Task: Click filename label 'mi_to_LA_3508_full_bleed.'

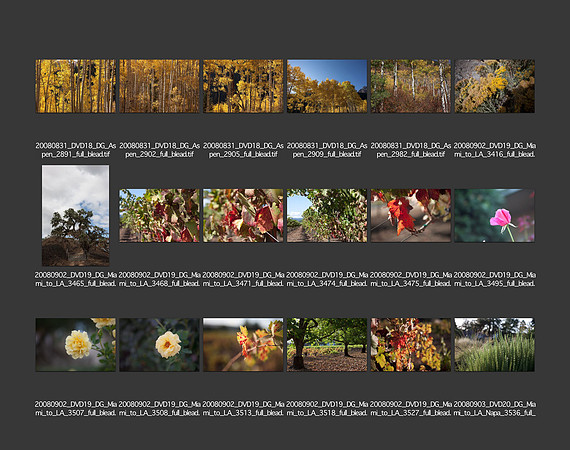Action: [x=160, y=413]
